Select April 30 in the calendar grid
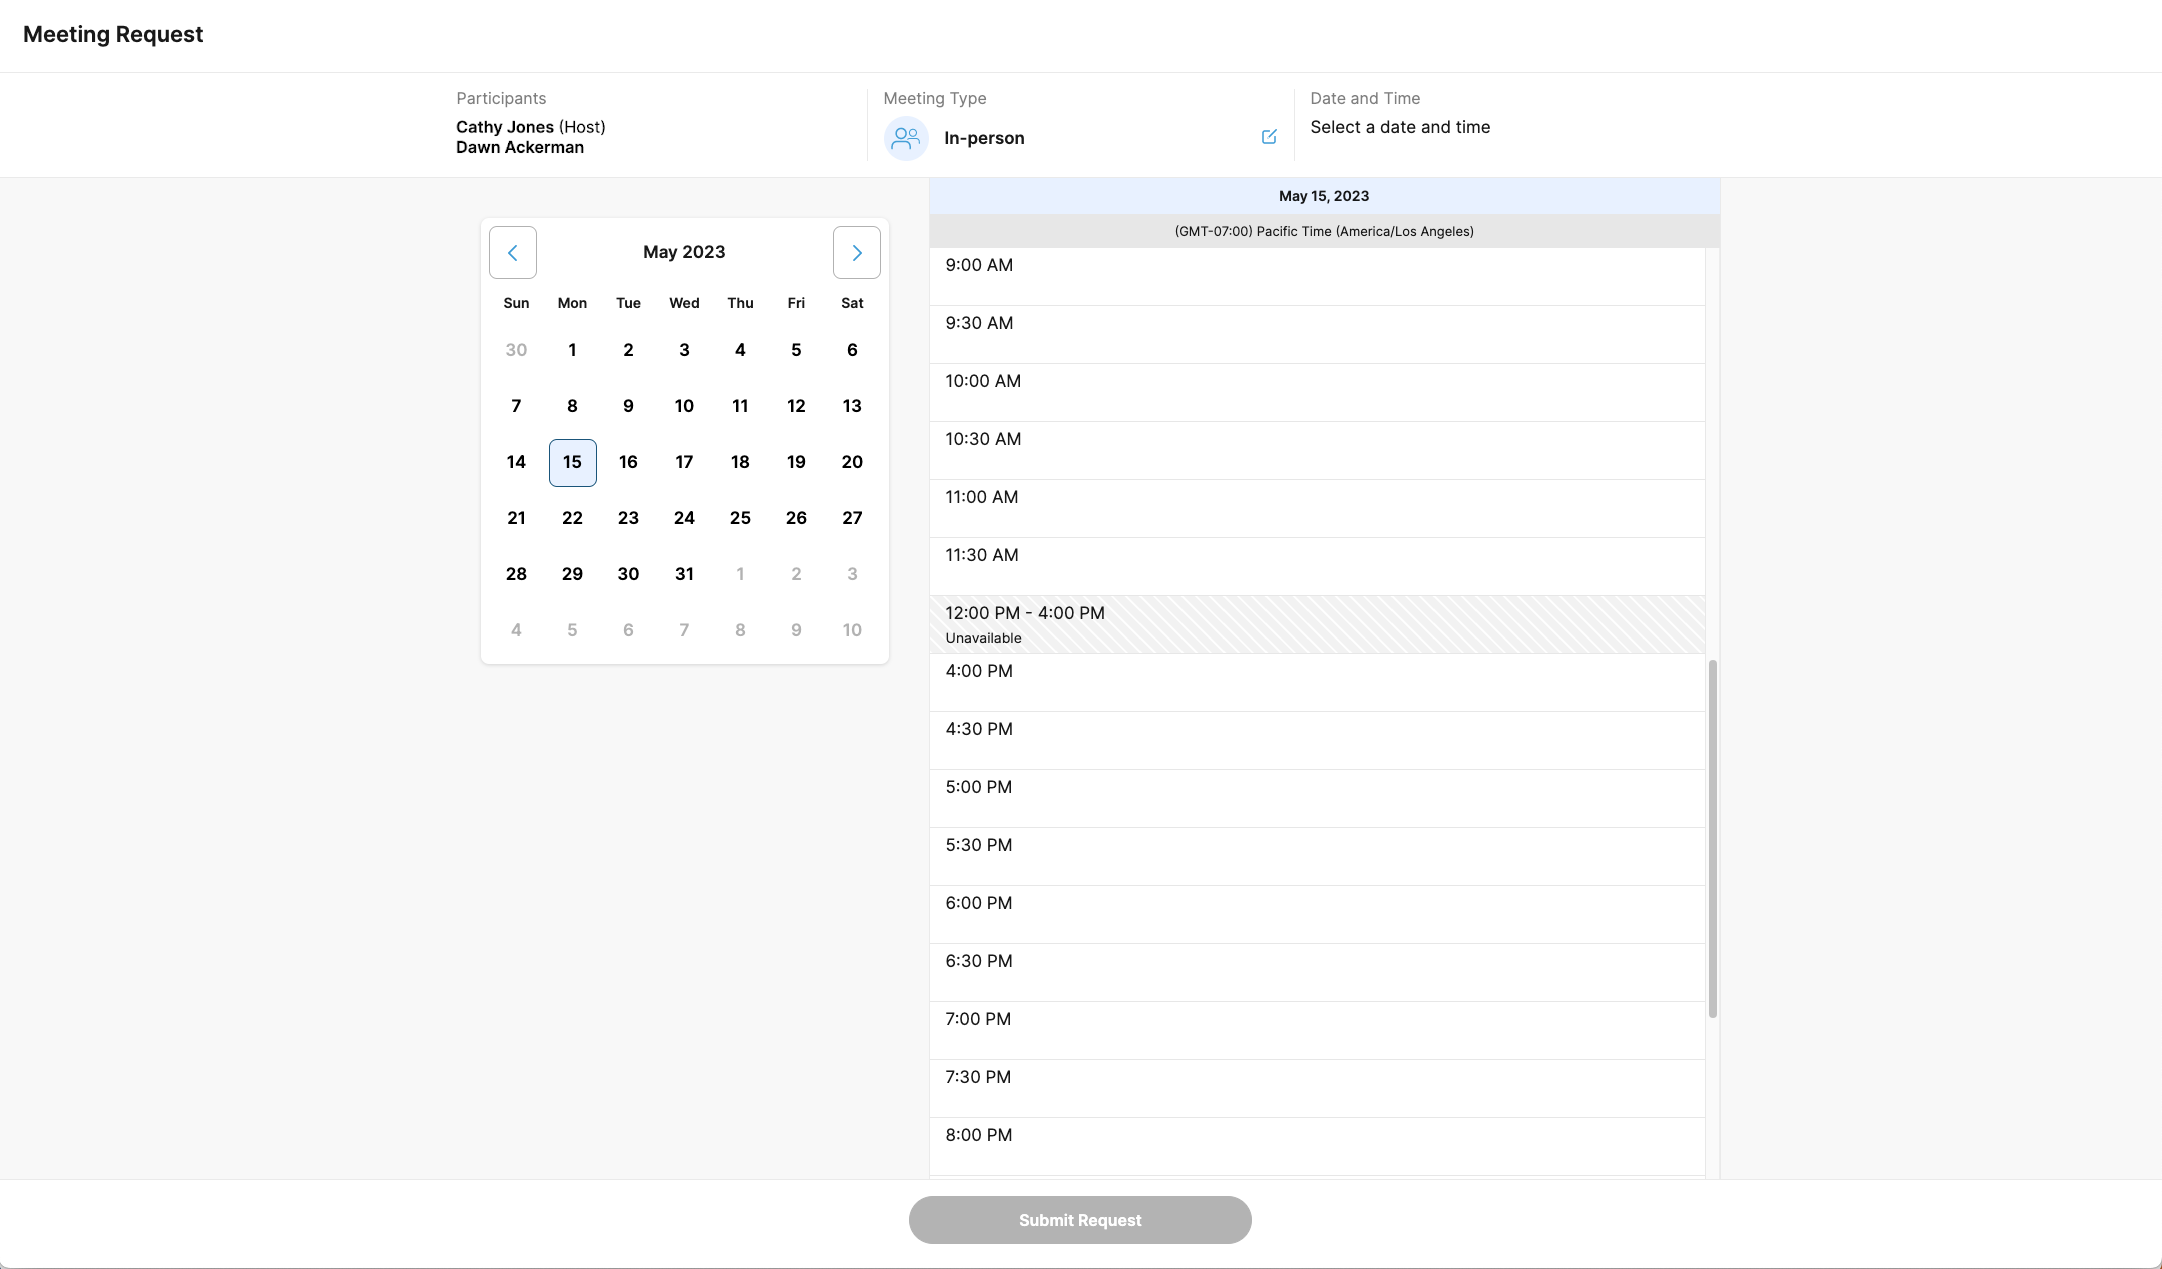The height and width of the screenshot is (1269, 2162). point(516,350)
